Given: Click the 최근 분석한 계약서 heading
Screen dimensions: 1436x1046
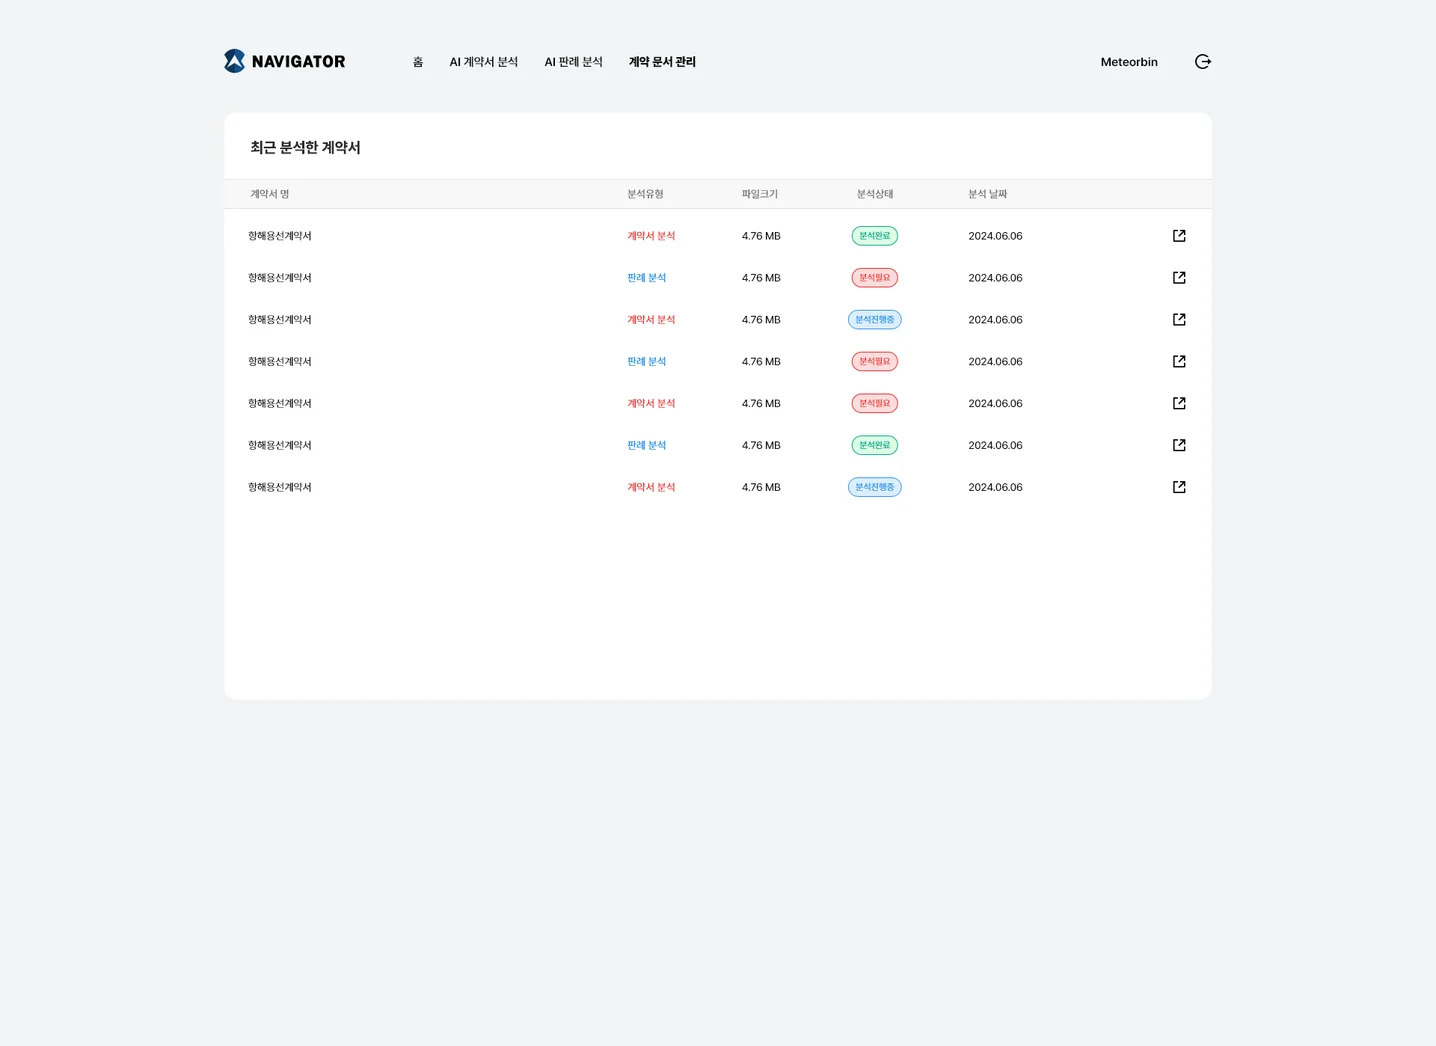Looking at the screenshot, I should pyautogui.click(x=305, y=147).
